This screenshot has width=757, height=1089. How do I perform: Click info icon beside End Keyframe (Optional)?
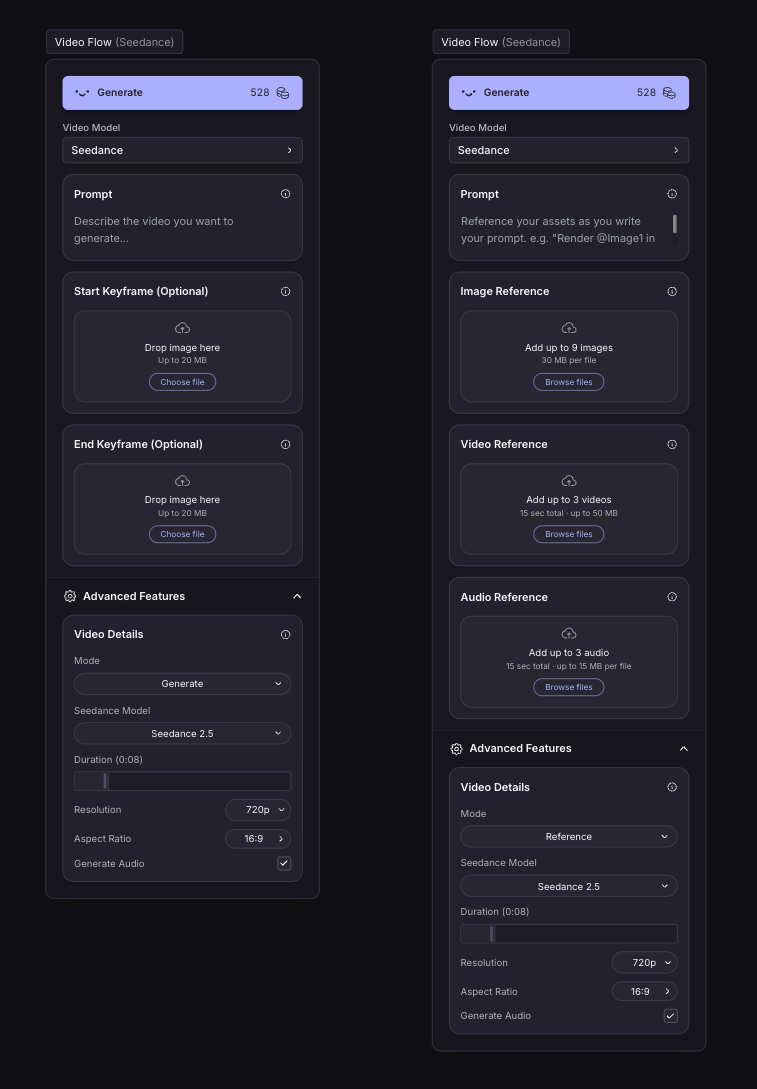[x=285, y=444]
